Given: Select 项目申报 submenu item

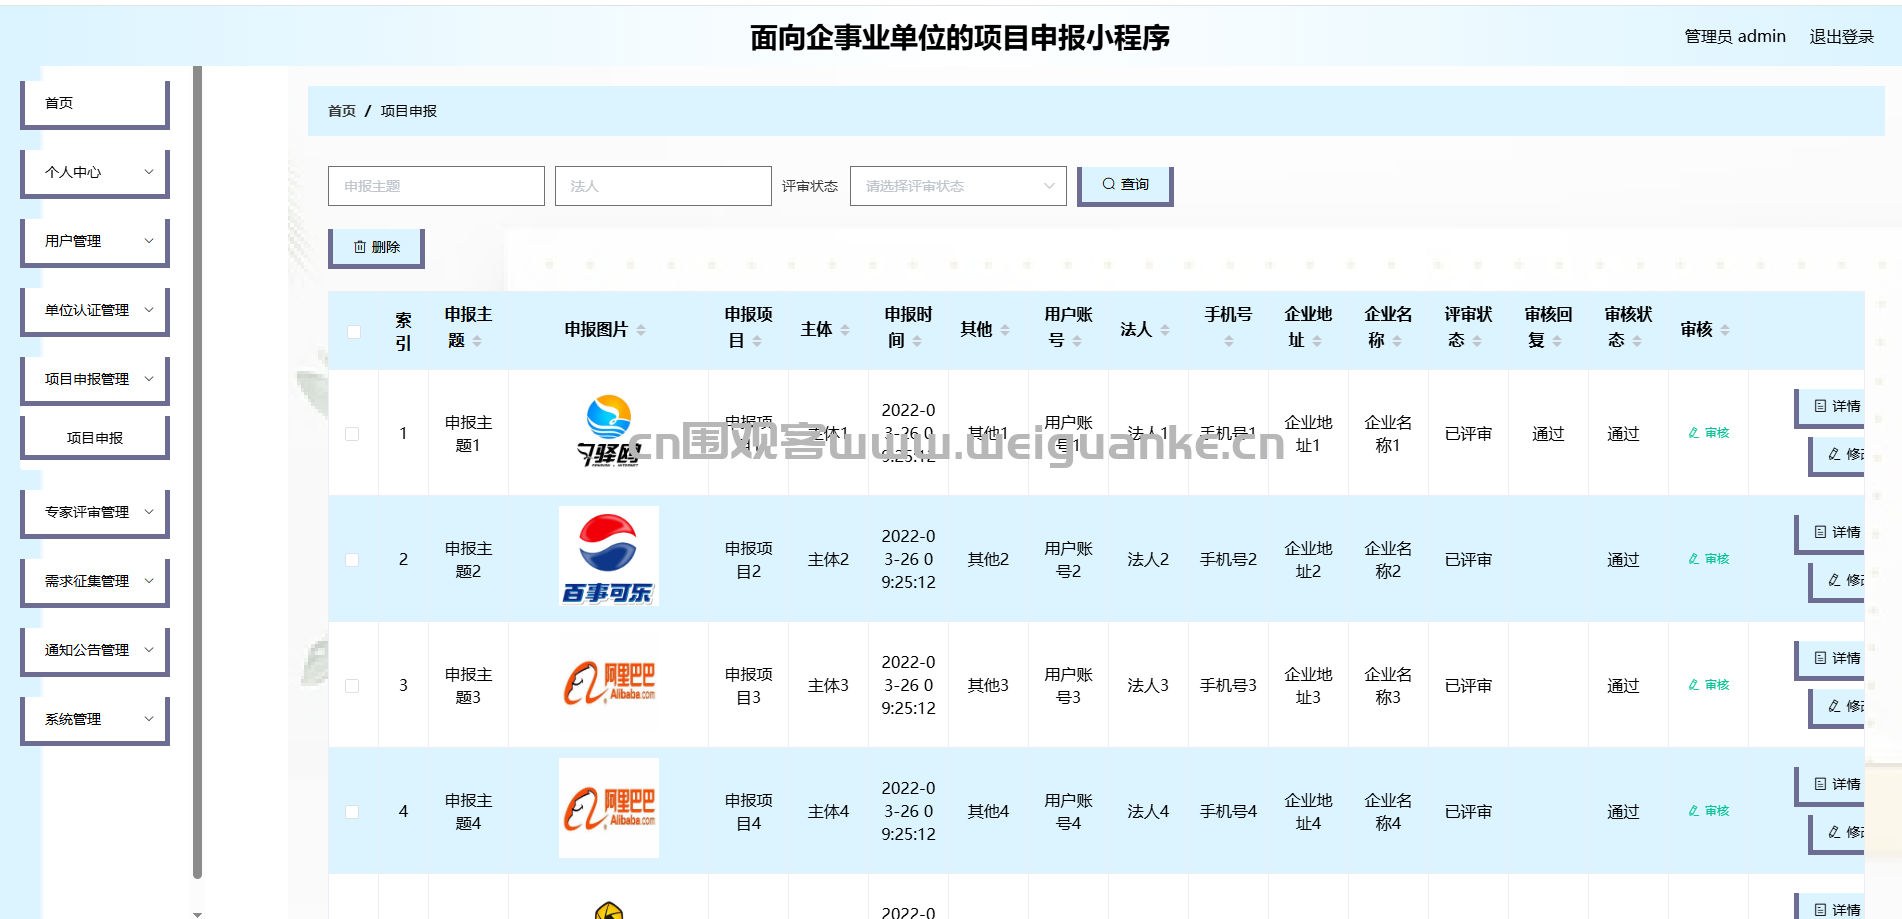Looking at the screenshot, I should point(94,438).
